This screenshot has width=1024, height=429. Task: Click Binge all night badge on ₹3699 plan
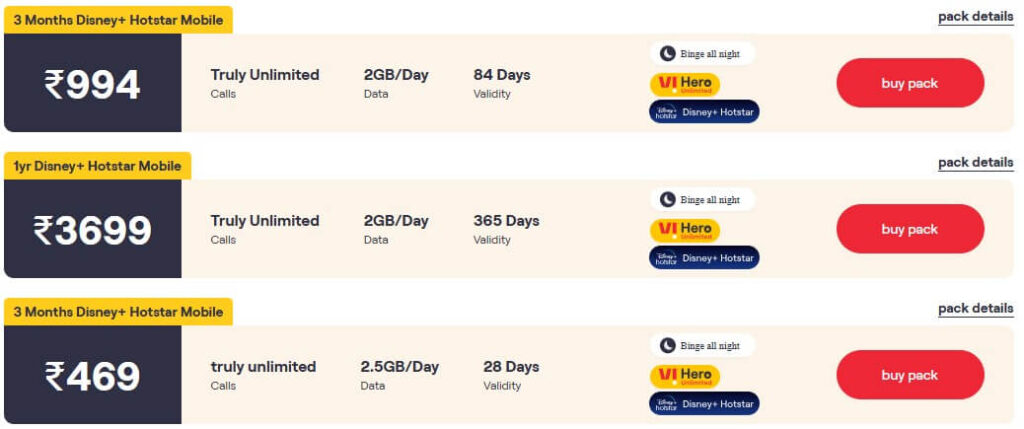(702, 200)
